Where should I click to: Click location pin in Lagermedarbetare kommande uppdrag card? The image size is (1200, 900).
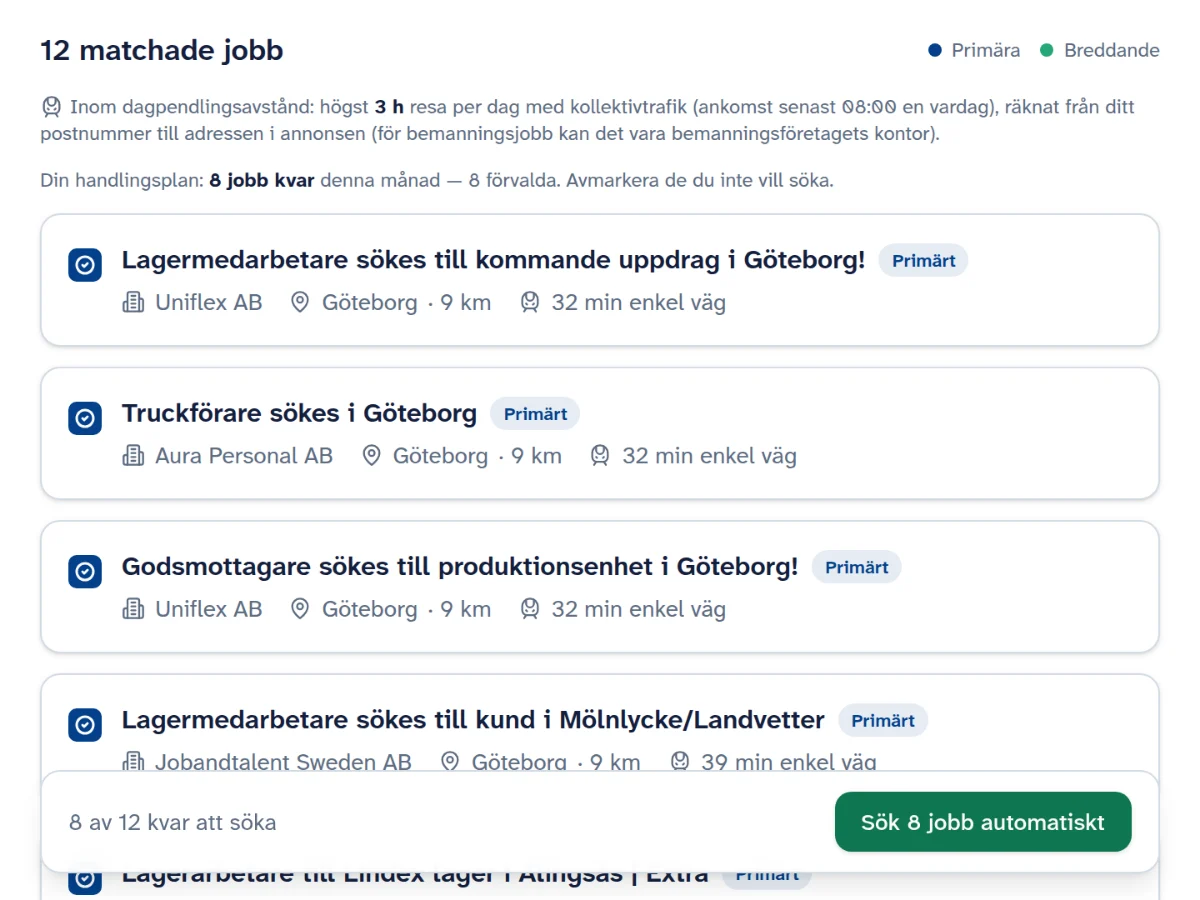[x=300, y=303]
